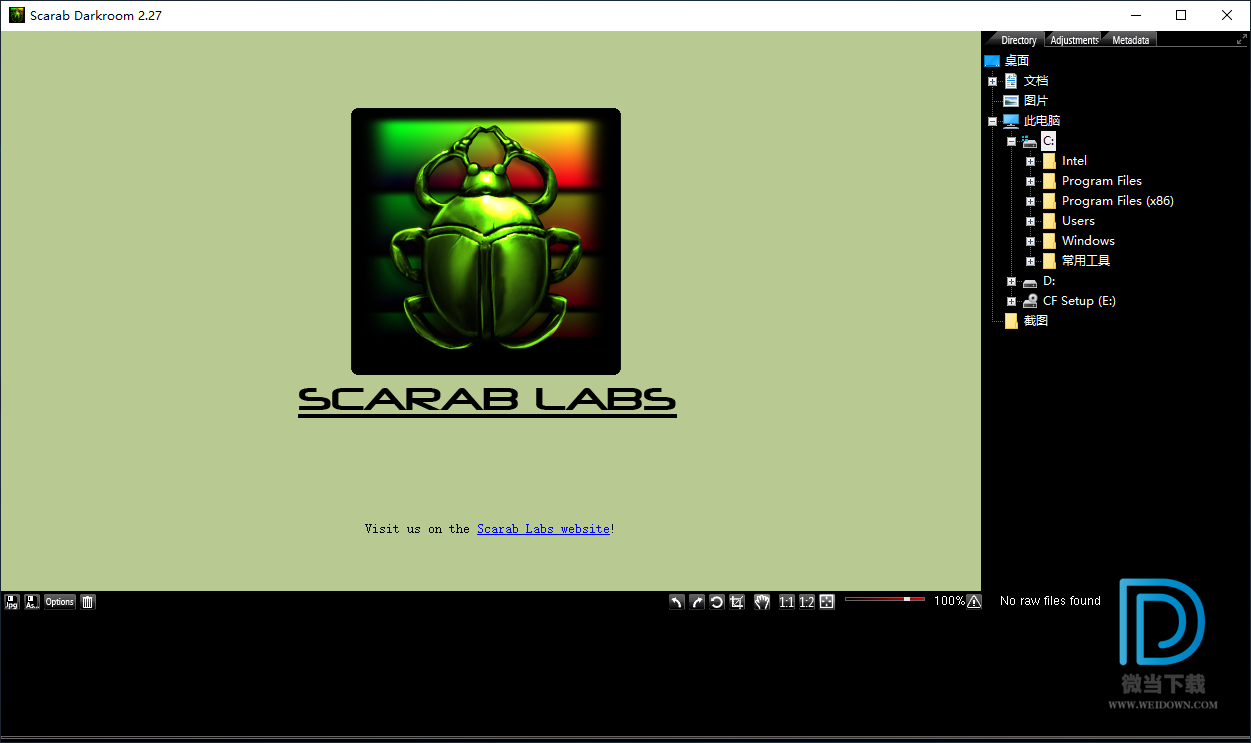1251x743 pixels.
Task: Set zoom to 1:1
Action: [x=787, y=601]
